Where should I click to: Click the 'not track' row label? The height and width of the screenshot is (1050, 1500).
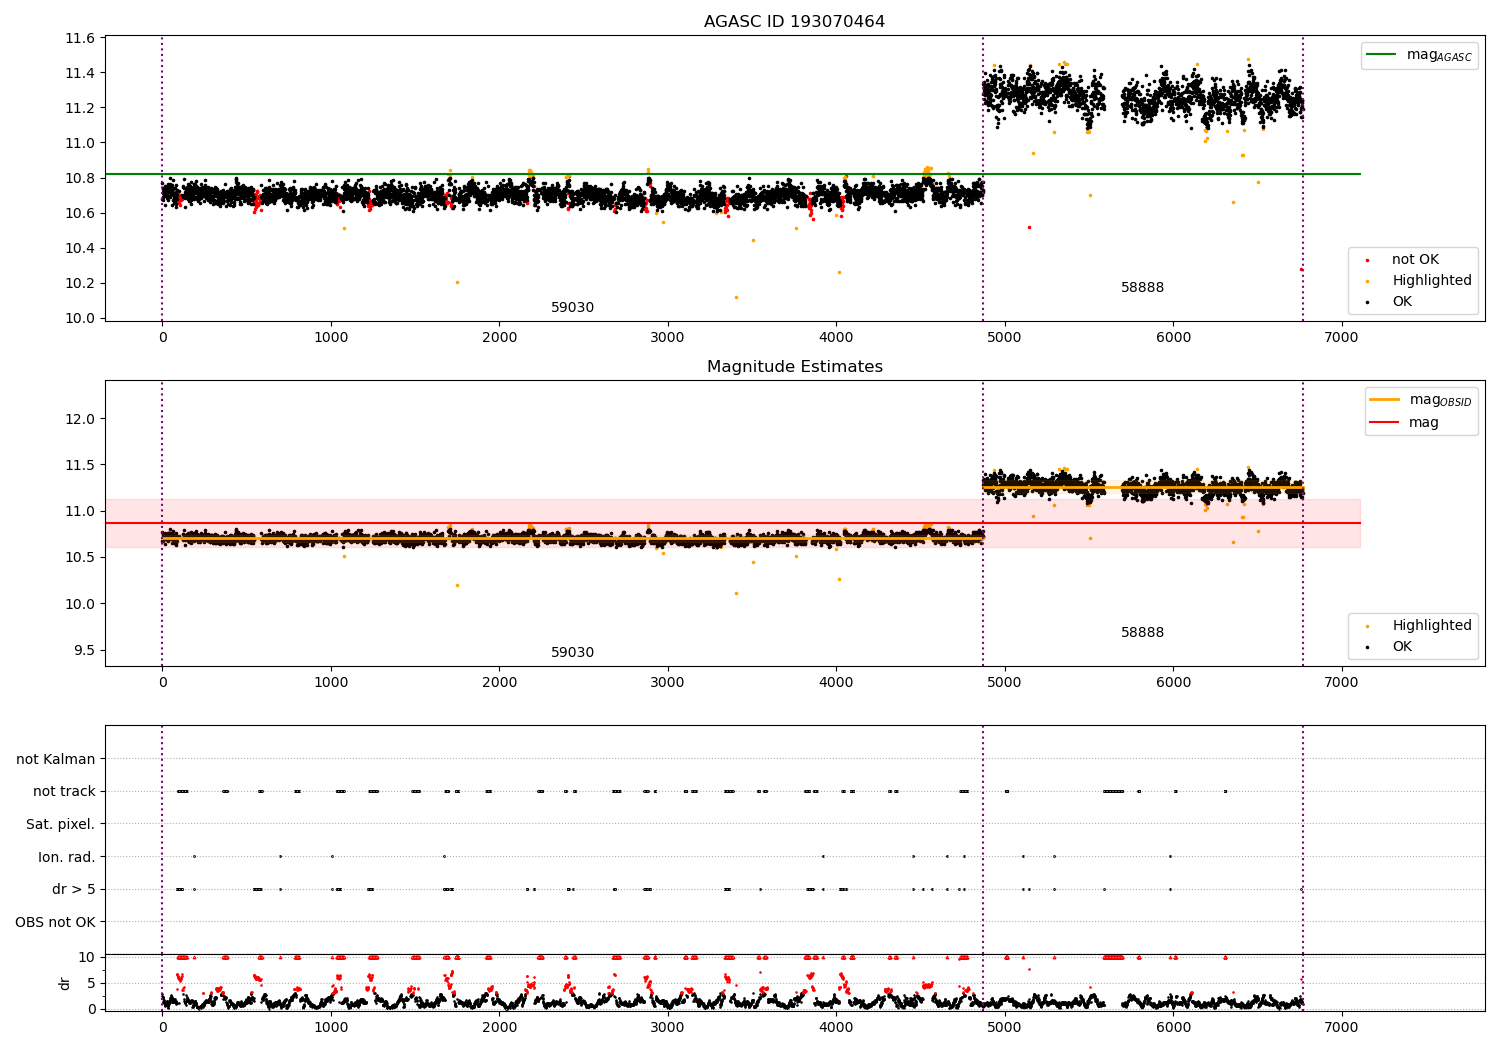click(64, 792)
